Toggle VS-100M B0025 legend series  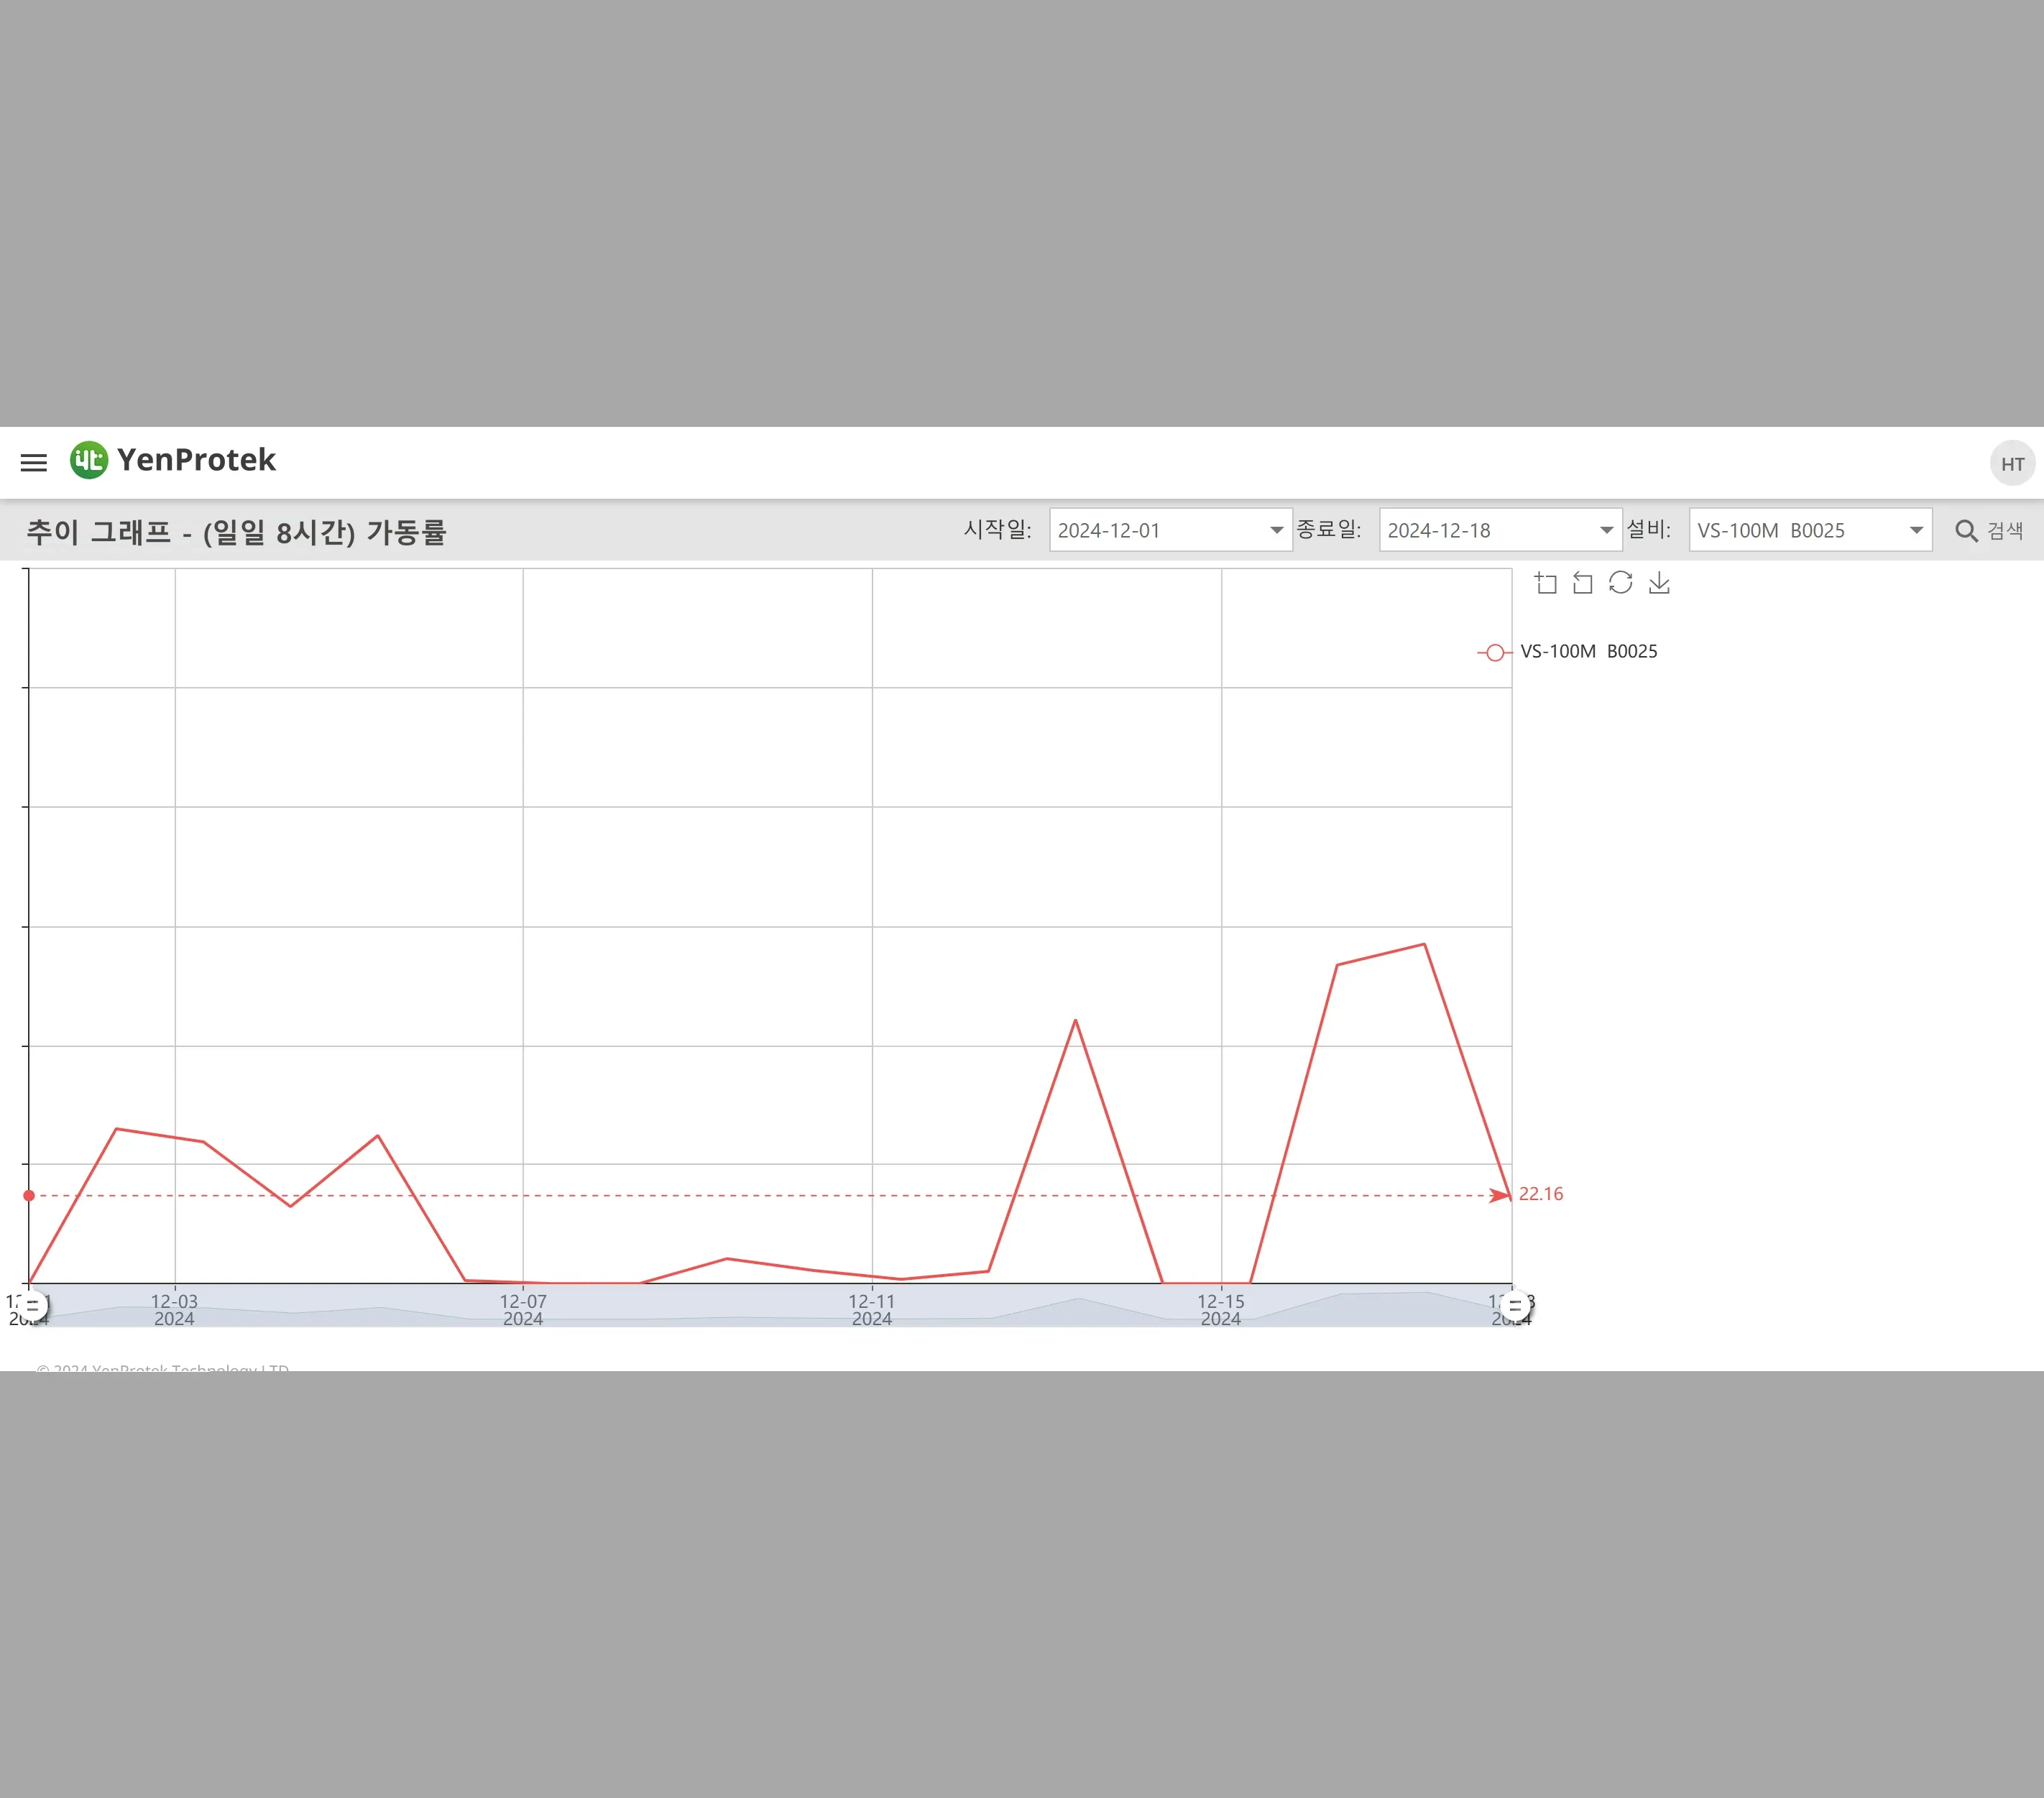pos(1568,652)
